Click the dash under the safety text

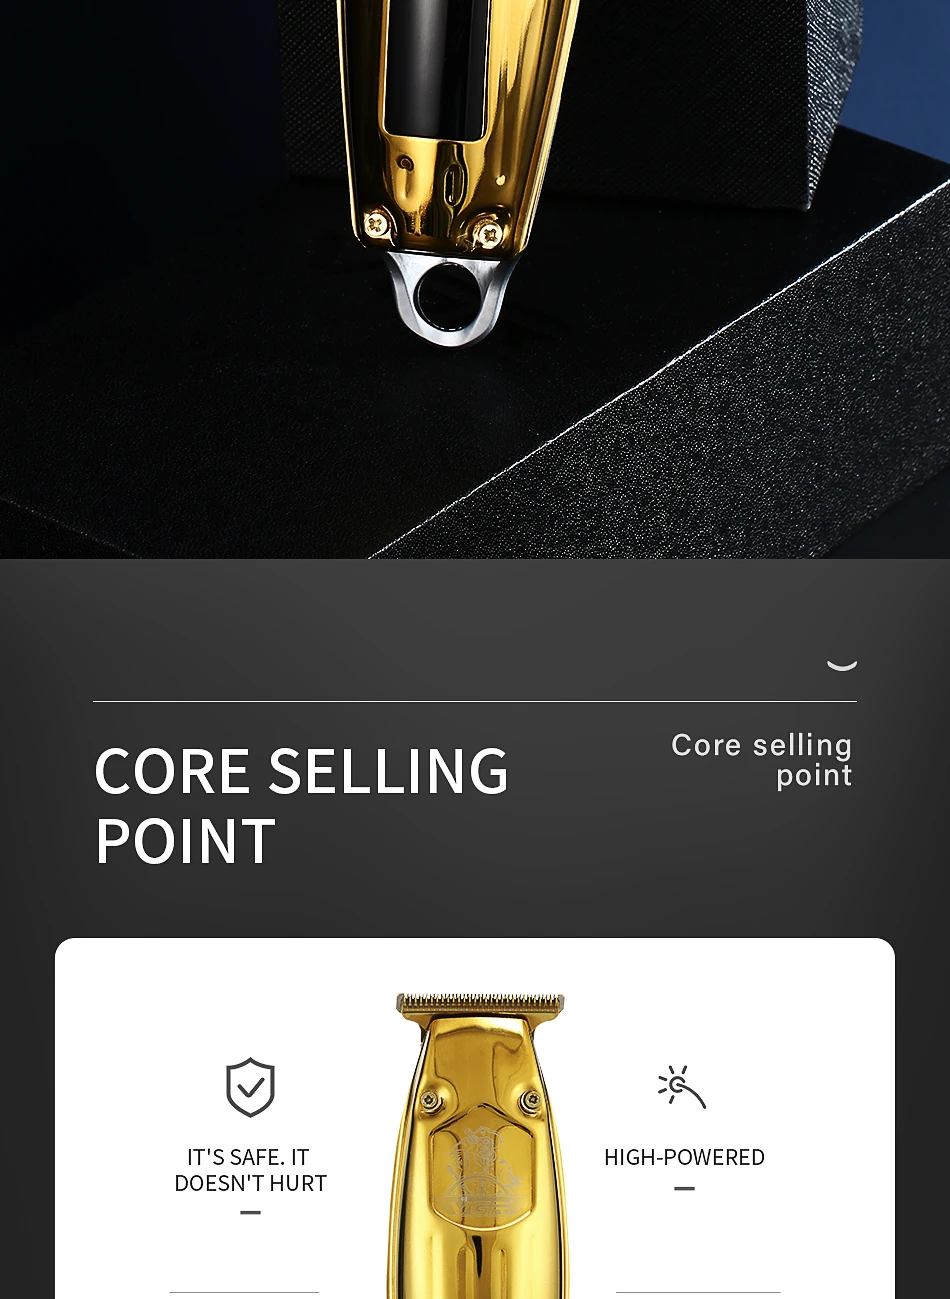tap(250, 1212)
